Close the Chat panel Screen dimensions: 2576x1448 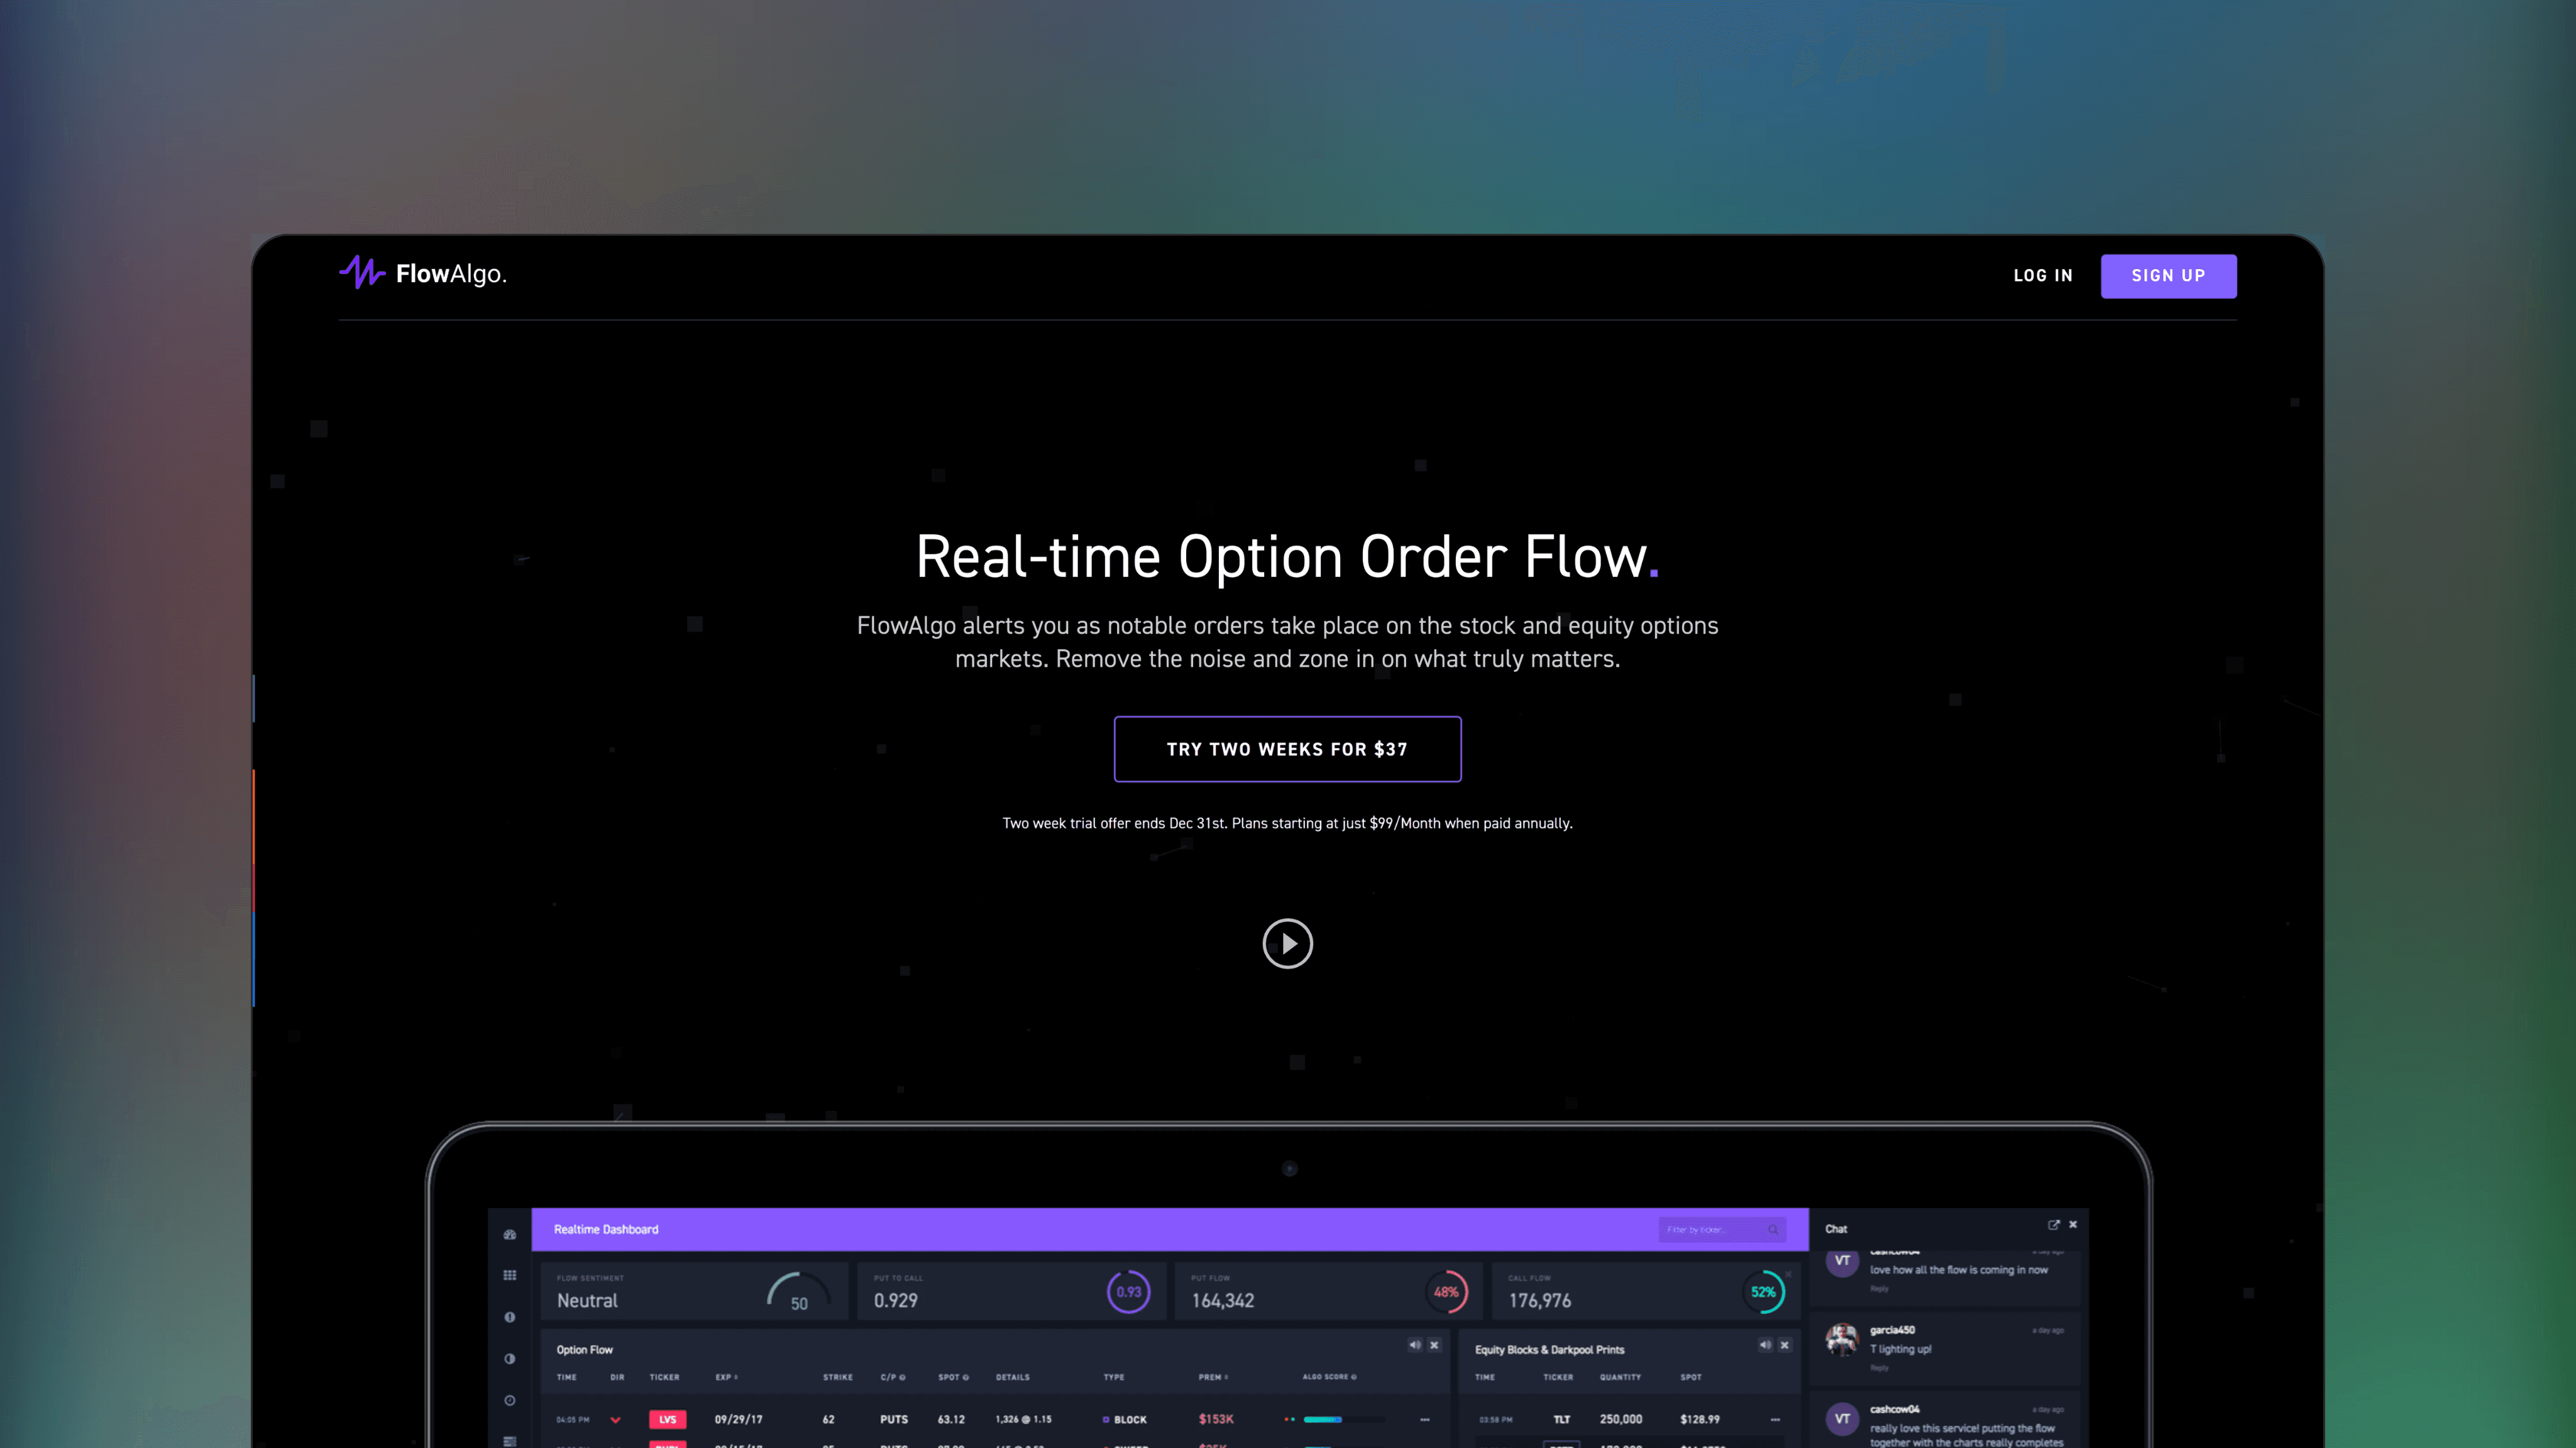click(x=2073, y=1224)
